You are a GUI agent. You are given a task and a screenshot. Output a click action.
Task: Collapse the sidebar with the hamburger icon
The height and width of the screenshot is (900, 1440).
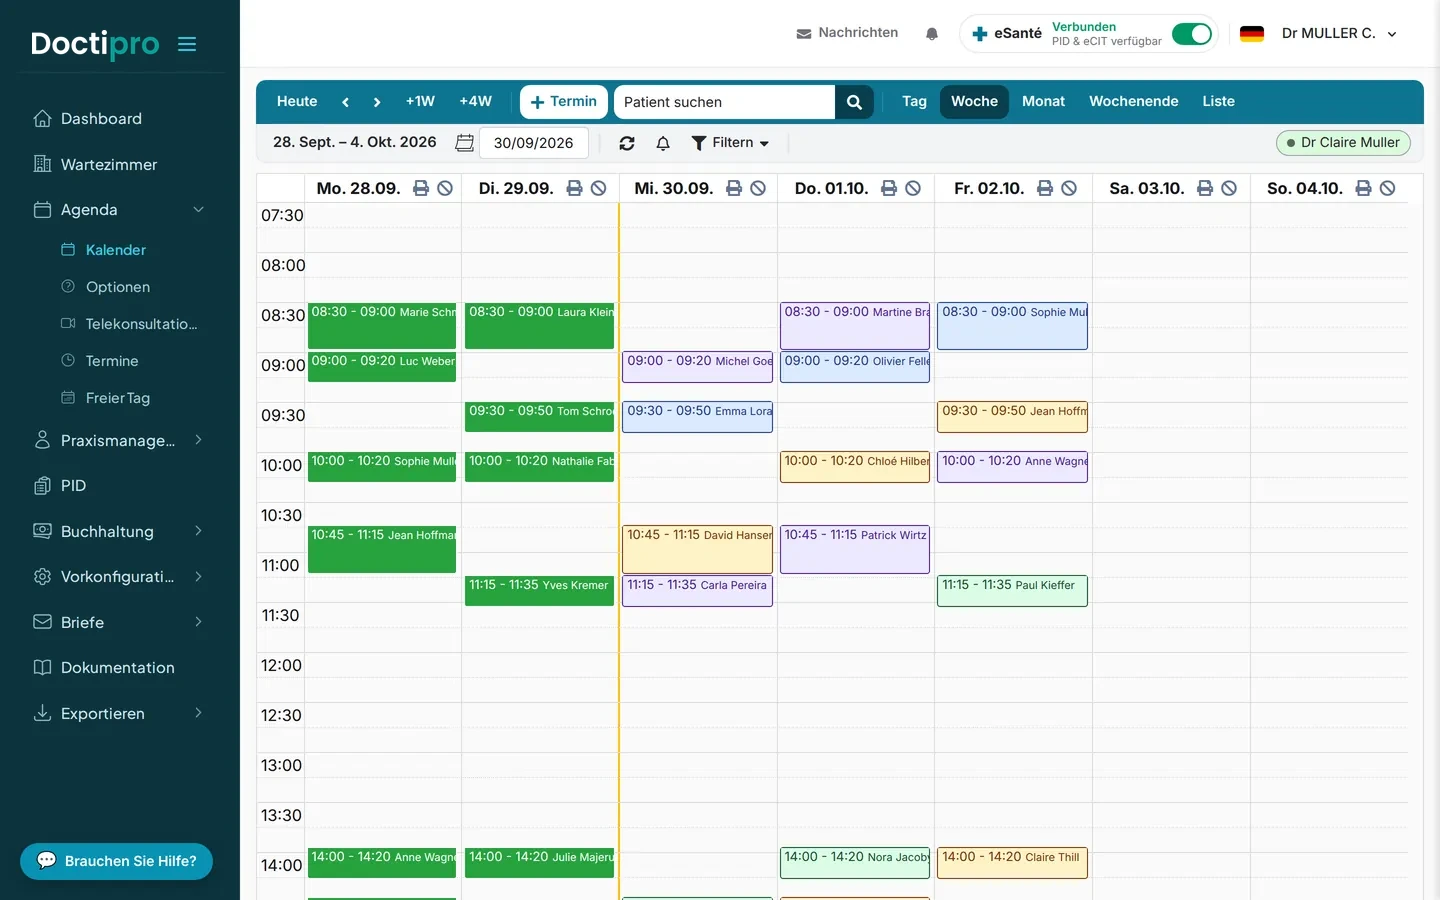[x=187, y=44]
